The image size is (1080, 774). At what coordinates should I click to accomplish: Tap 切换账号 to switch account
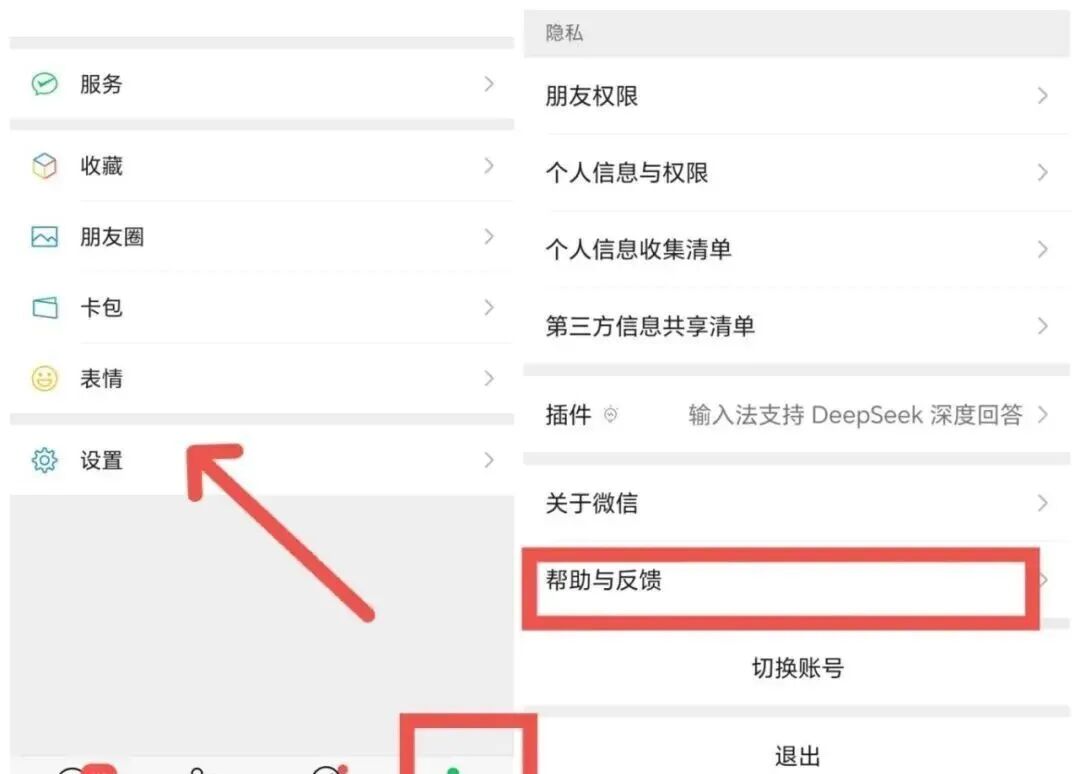tap(798, 667)
